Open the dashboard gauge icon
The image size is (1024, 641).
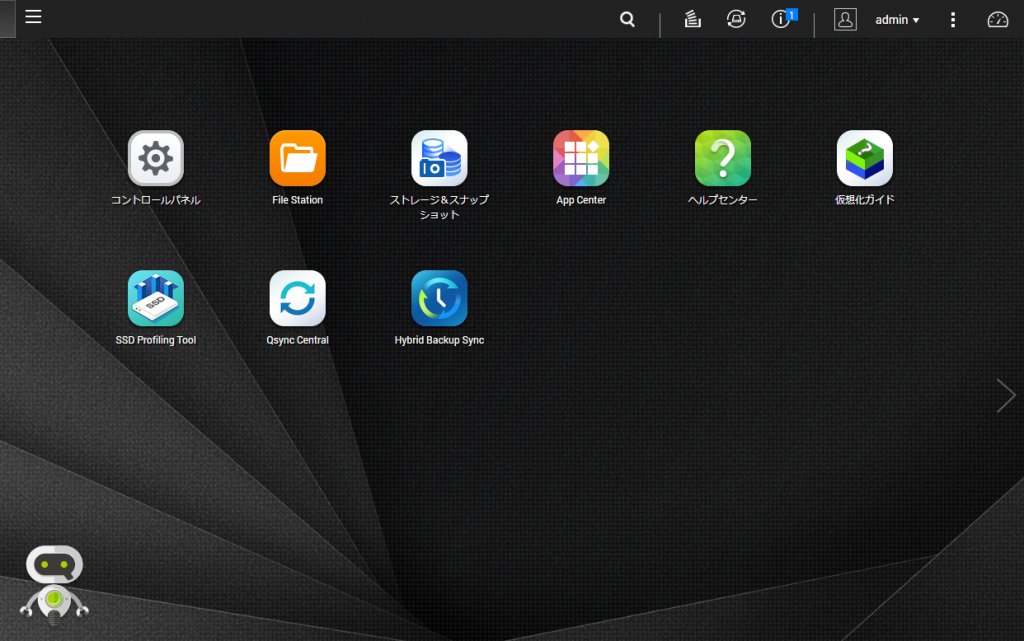point(997,19)
